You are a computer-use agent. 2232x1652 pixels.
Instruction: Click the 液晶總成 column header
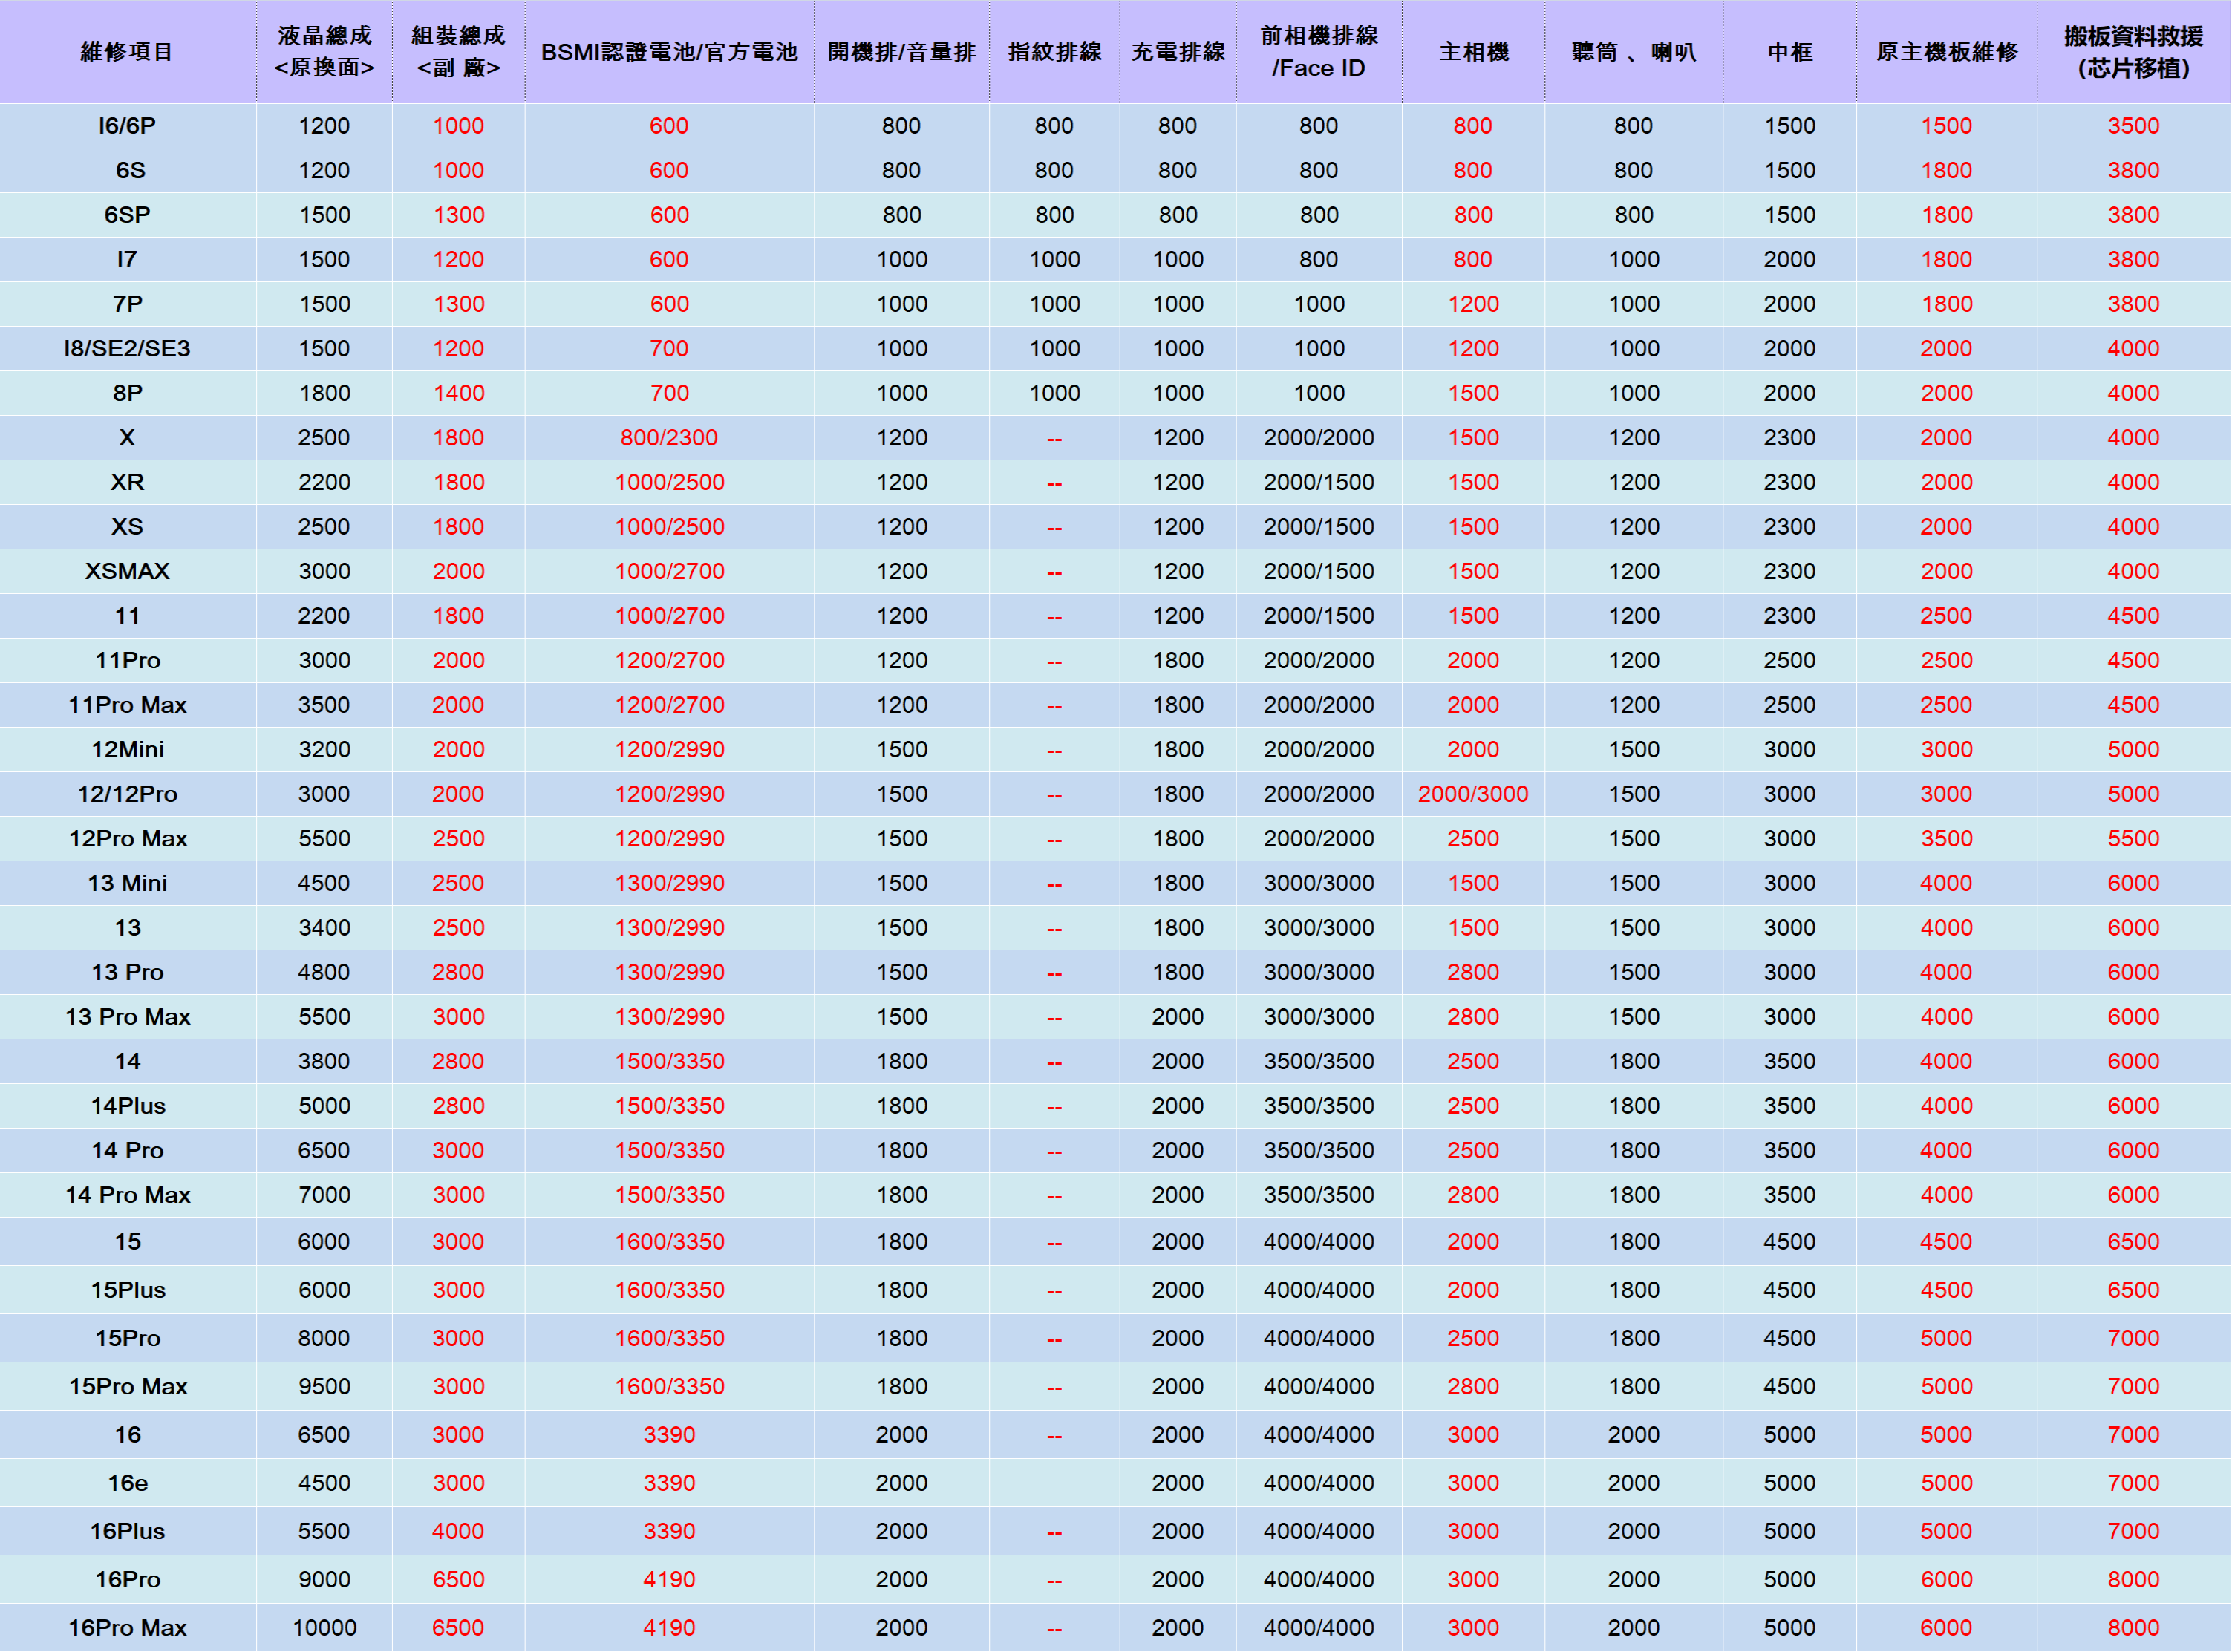tap(324, 52)
